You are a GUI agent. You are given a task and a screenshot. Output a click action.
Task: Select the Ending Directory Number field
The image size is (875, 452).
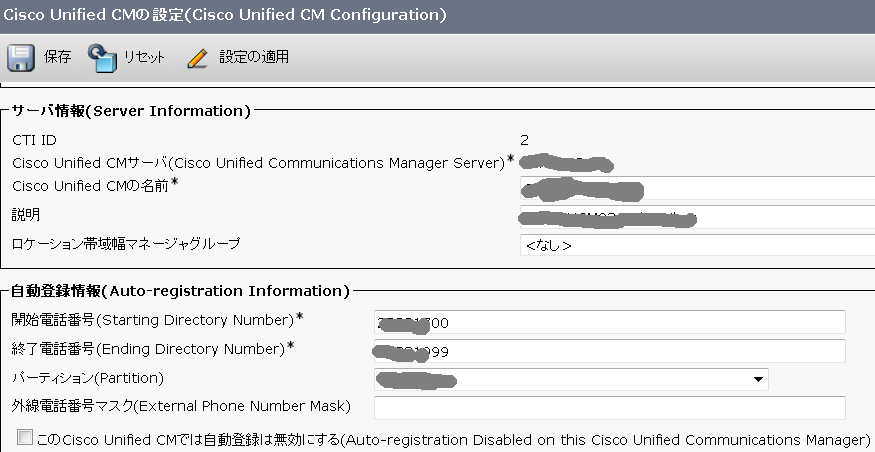[x=610, y=350]
